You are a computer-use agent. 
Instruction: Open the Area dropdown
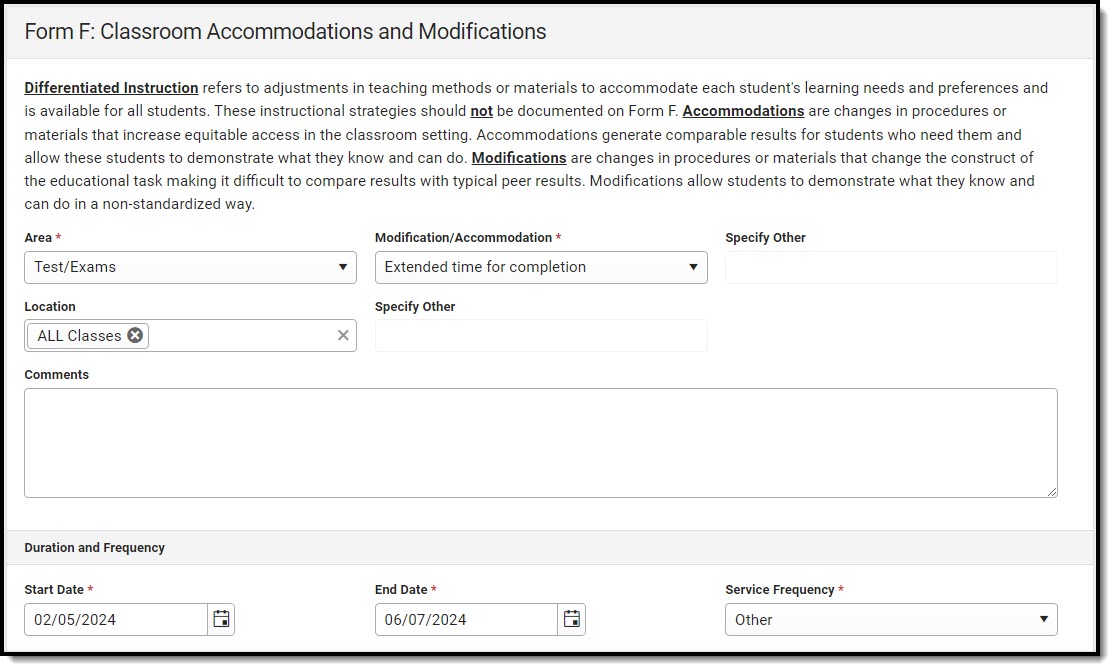[x=190, y=267]
